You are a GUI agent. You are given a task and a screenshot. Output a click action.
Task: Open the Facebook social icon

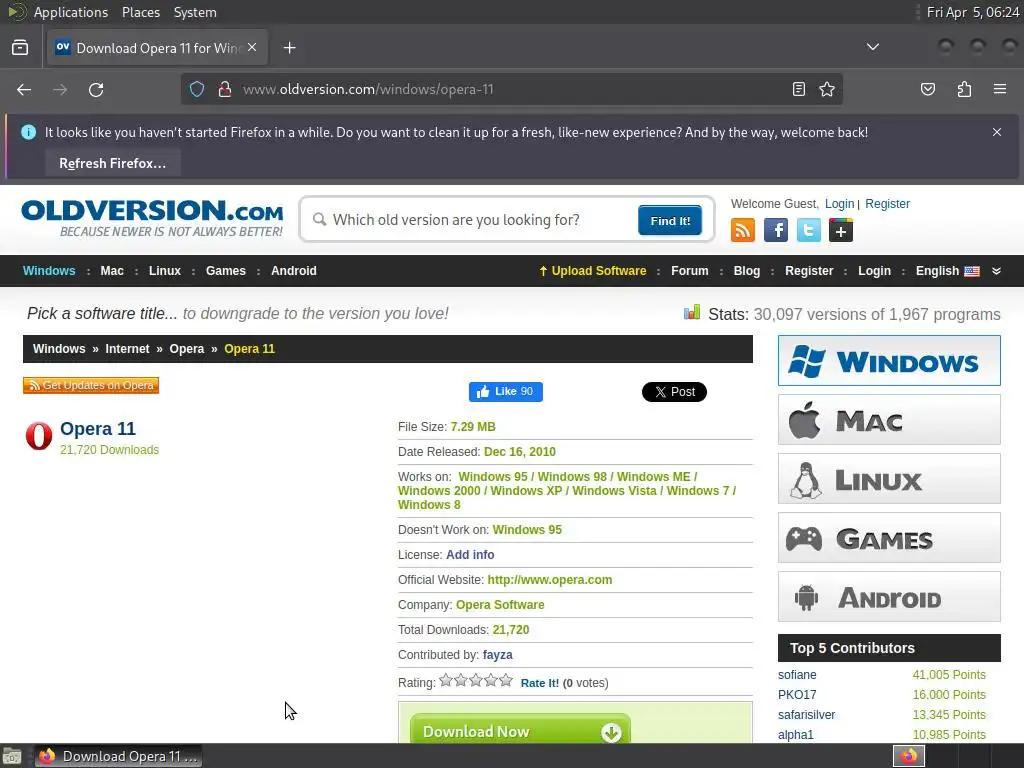pos(776,231)
